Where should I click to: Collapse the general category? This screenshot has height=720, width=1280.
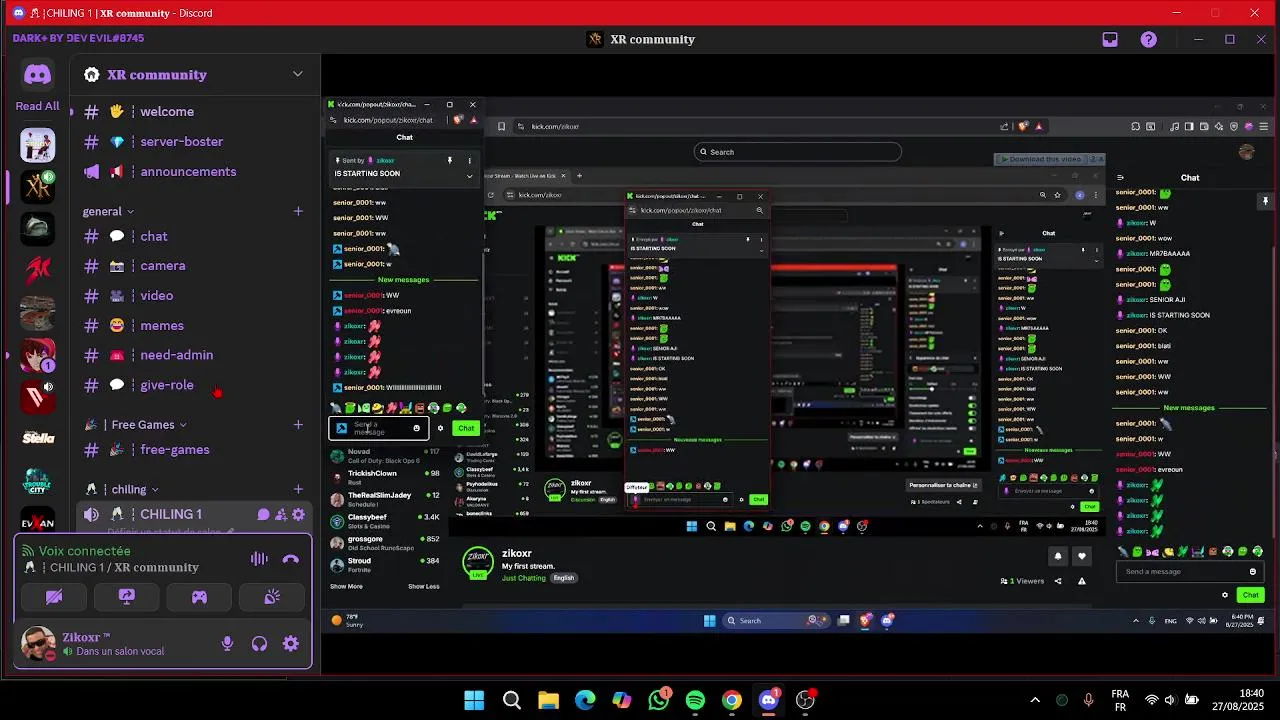tap(108, 211)
